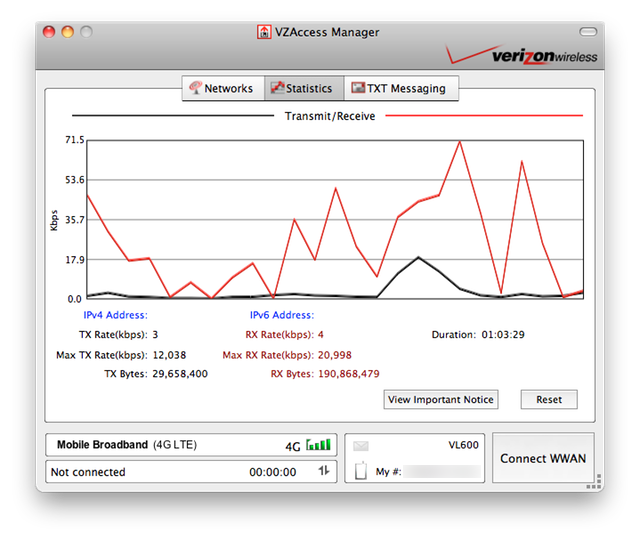Image resolution: width=640 pixels, height=541 pixels.
Task: Click the 00:00:00 connection timer
Action: pos(273,472)
